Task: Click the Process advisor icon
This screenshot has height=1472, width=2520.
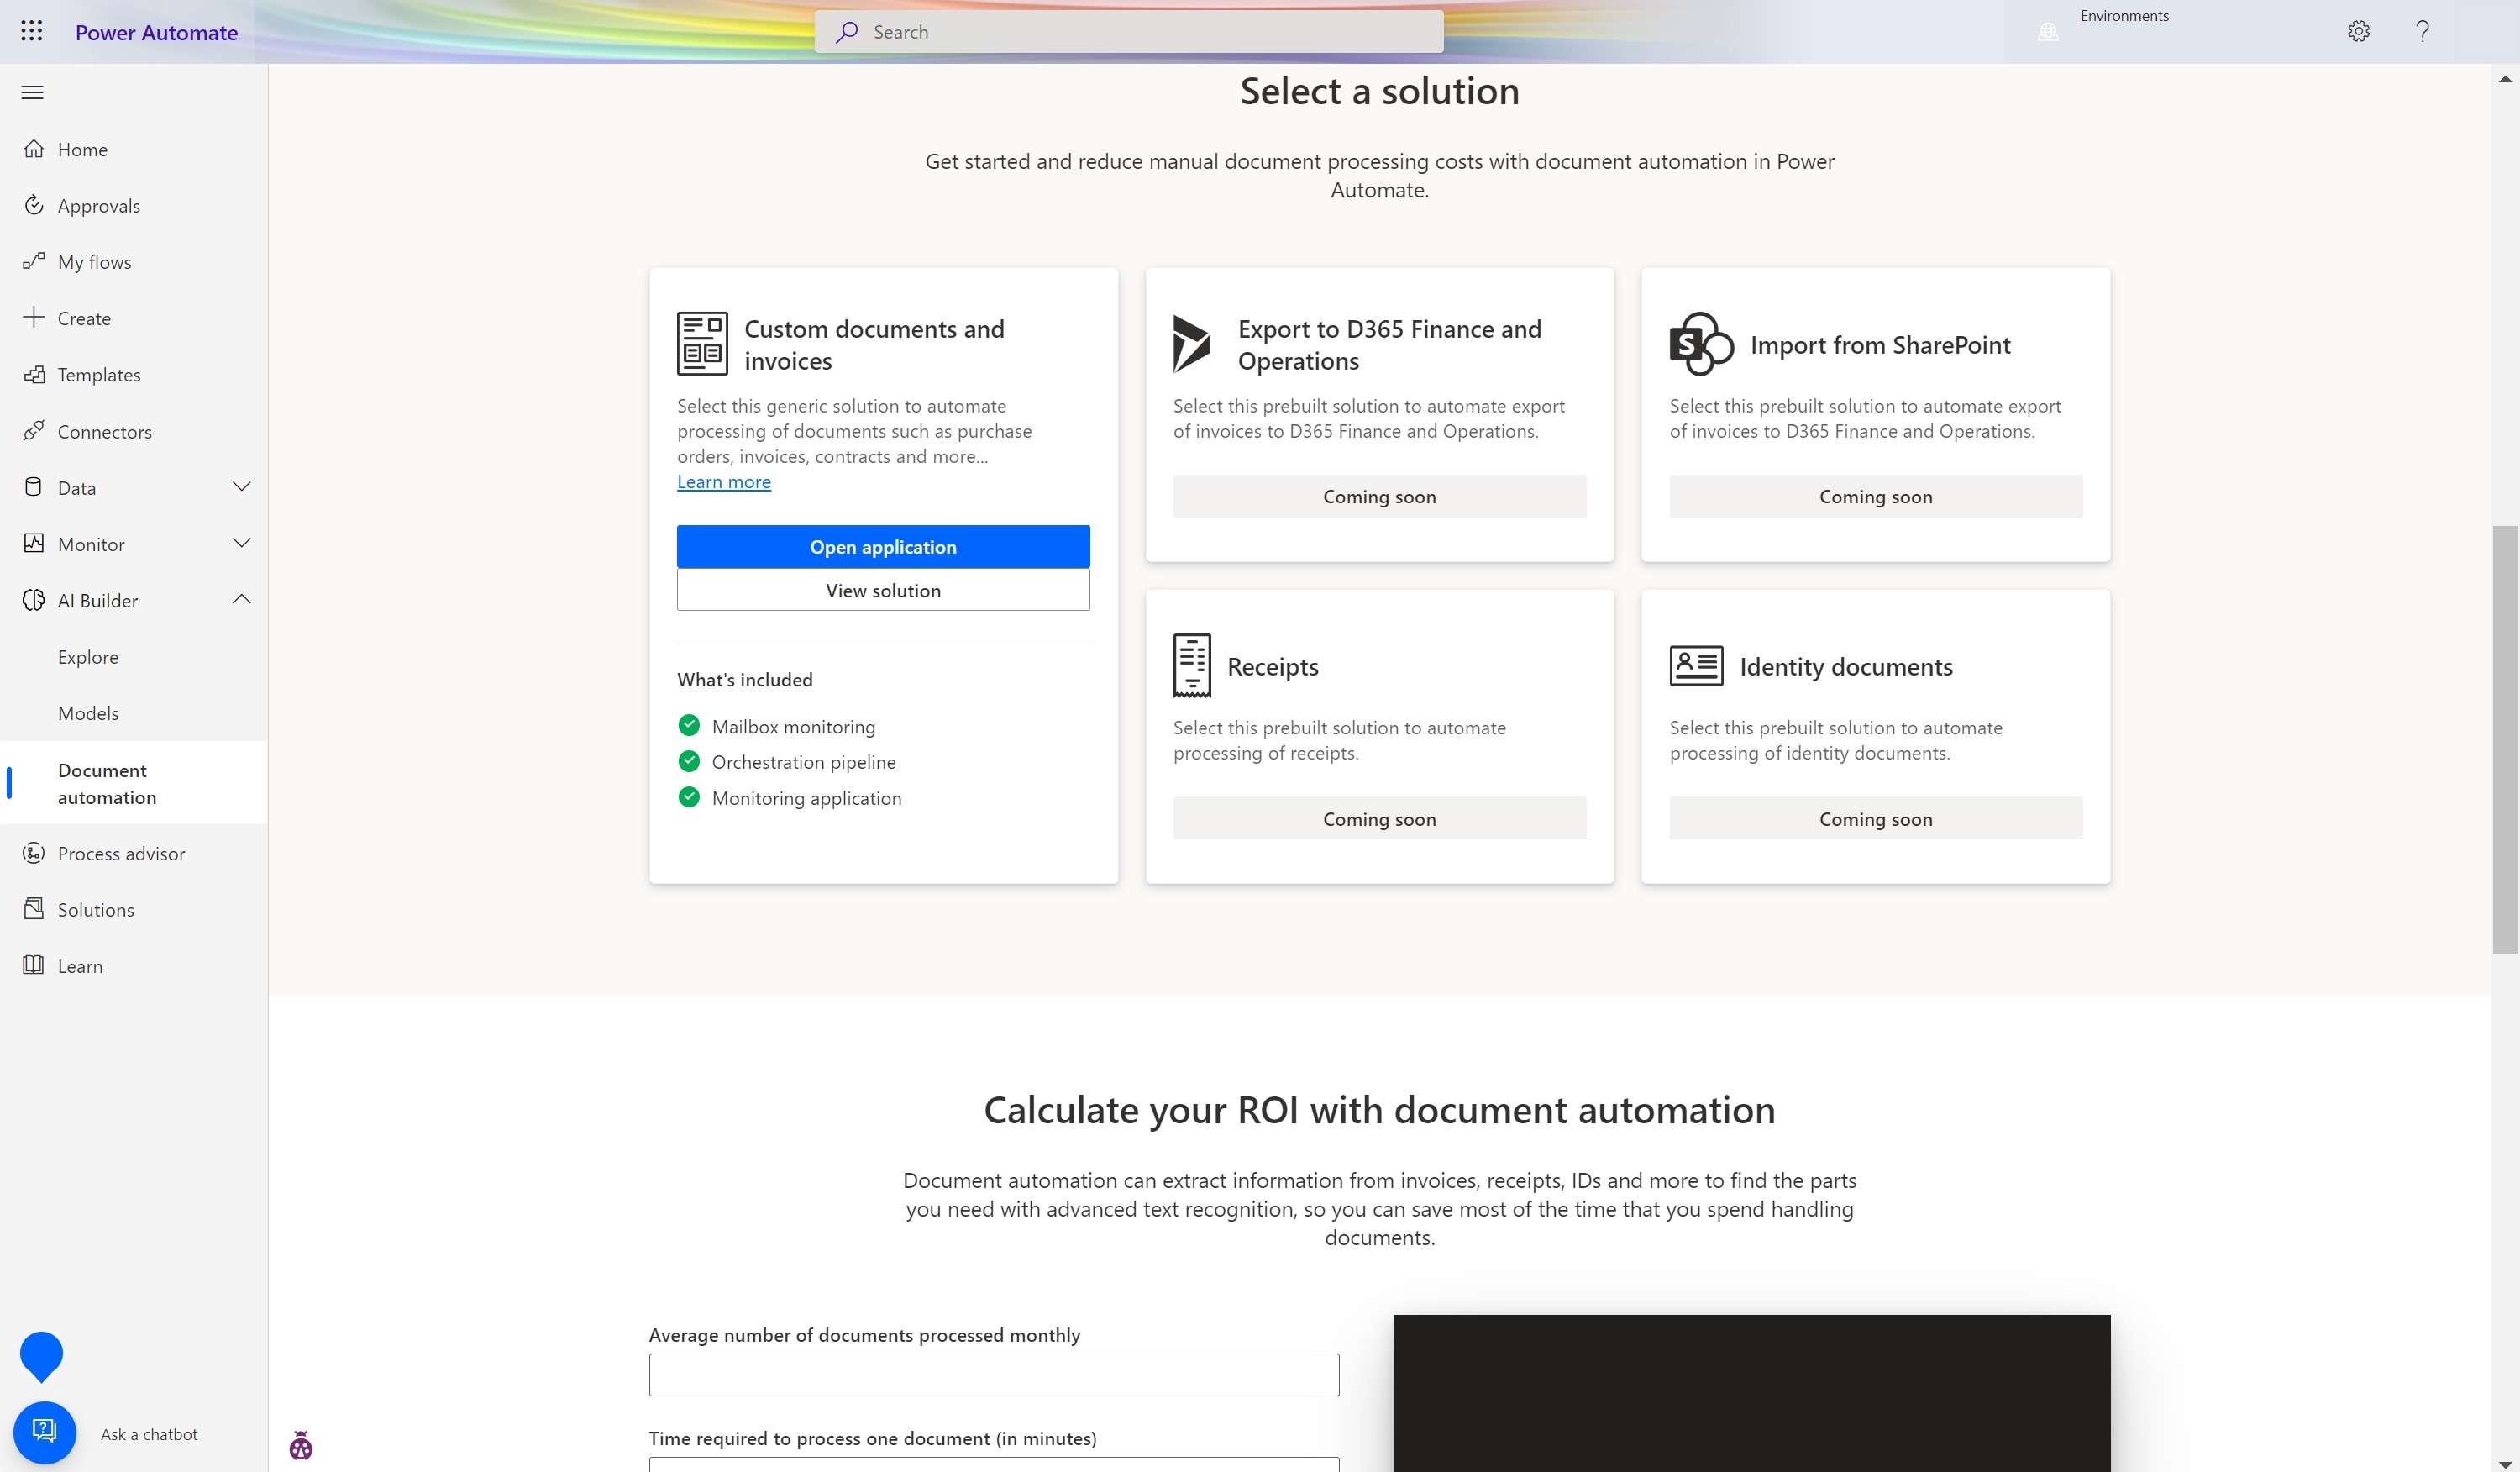Action: pyautogui.click(x=34, y=853)
